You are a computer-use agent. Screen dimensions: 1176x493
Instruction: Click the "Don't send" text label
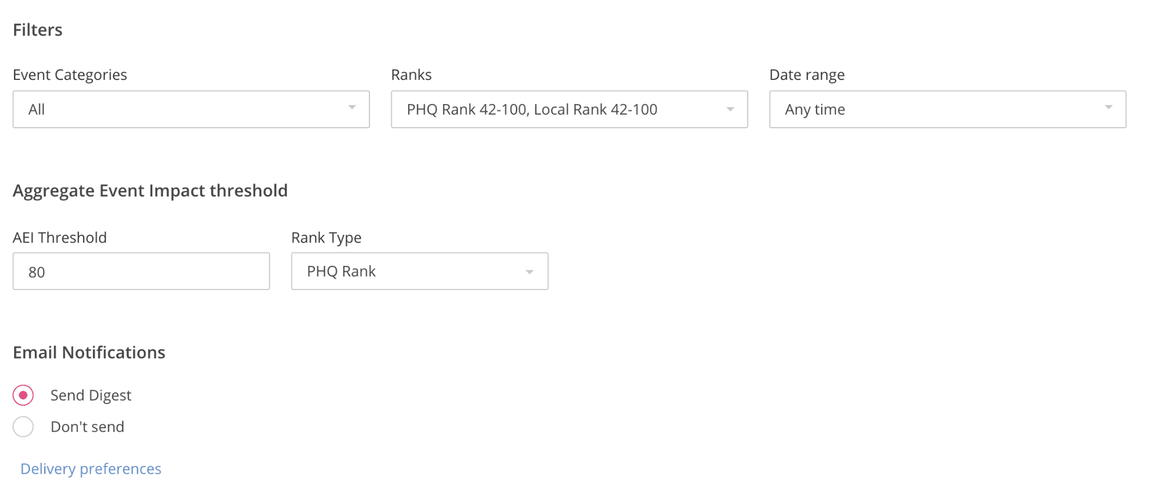pyautogui.click(x=87, y=427)
